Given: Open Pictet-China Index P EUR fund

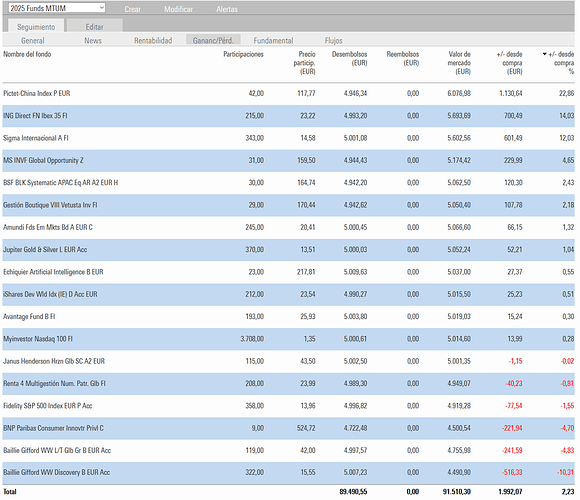Looking at the screenshot, I should point(37,94).
